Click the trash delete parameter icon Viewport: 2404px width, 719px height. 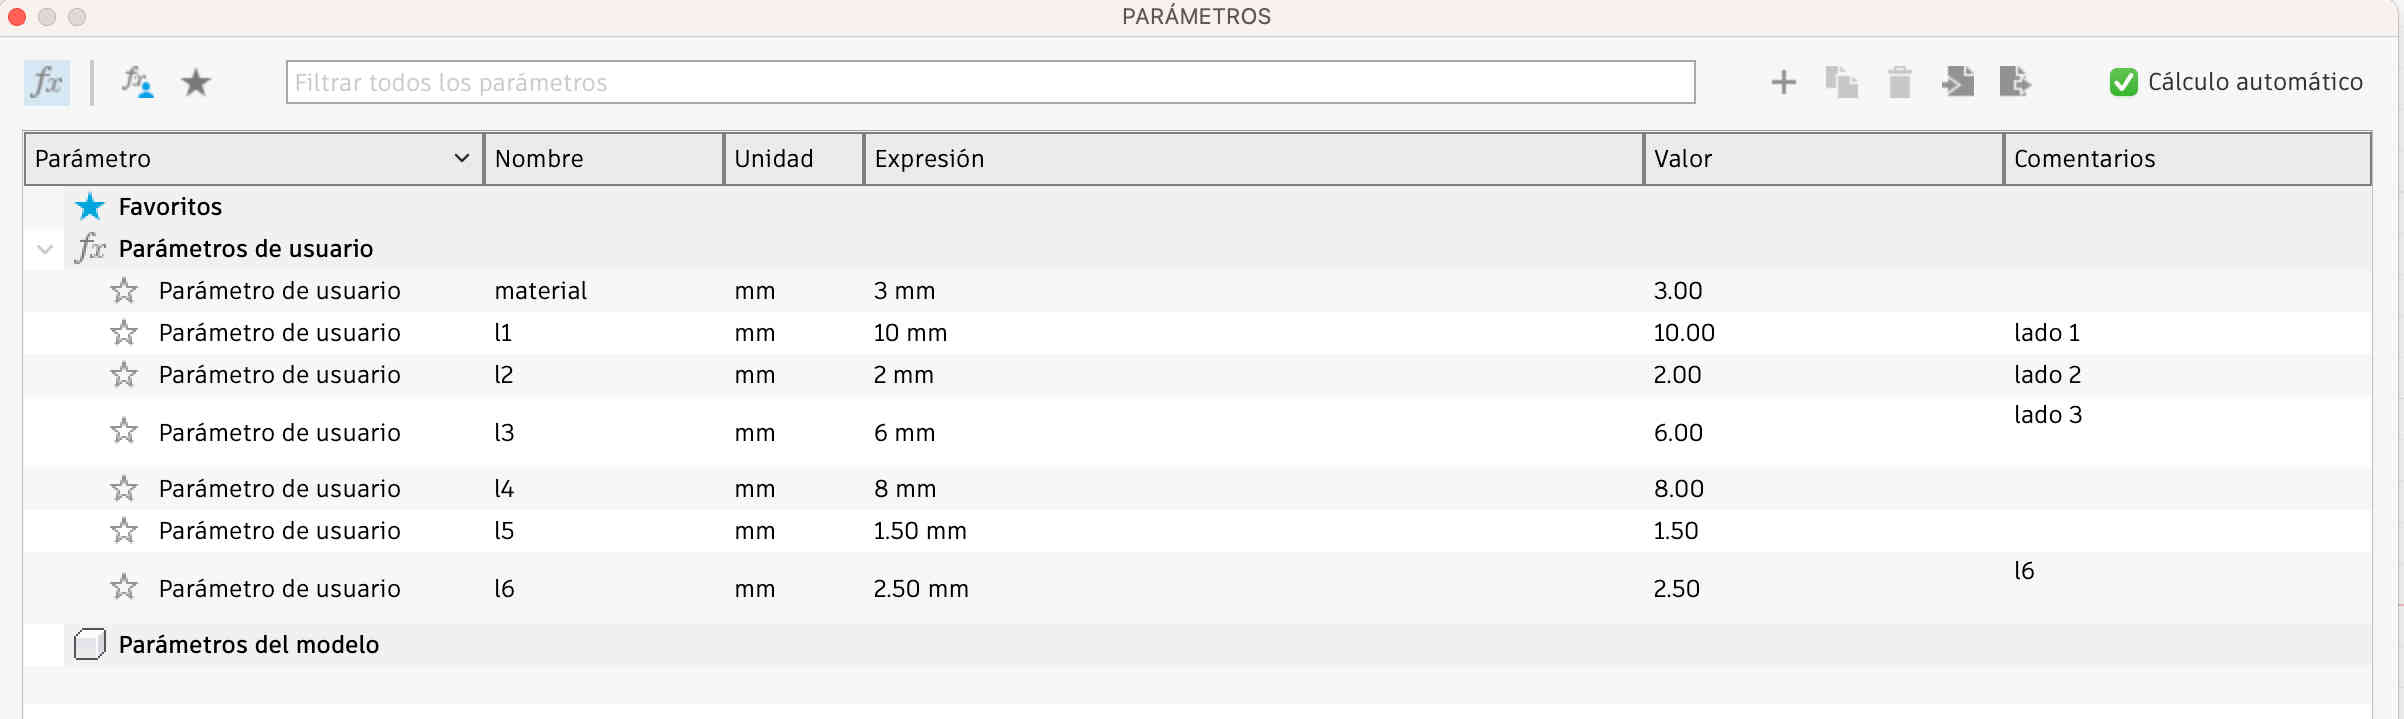pyautogui.click(x=1899, y=82)
